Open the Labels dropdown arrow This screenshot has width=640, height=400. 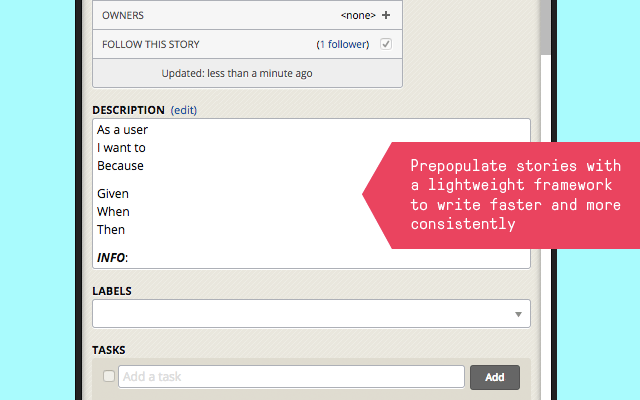[518, 314]
